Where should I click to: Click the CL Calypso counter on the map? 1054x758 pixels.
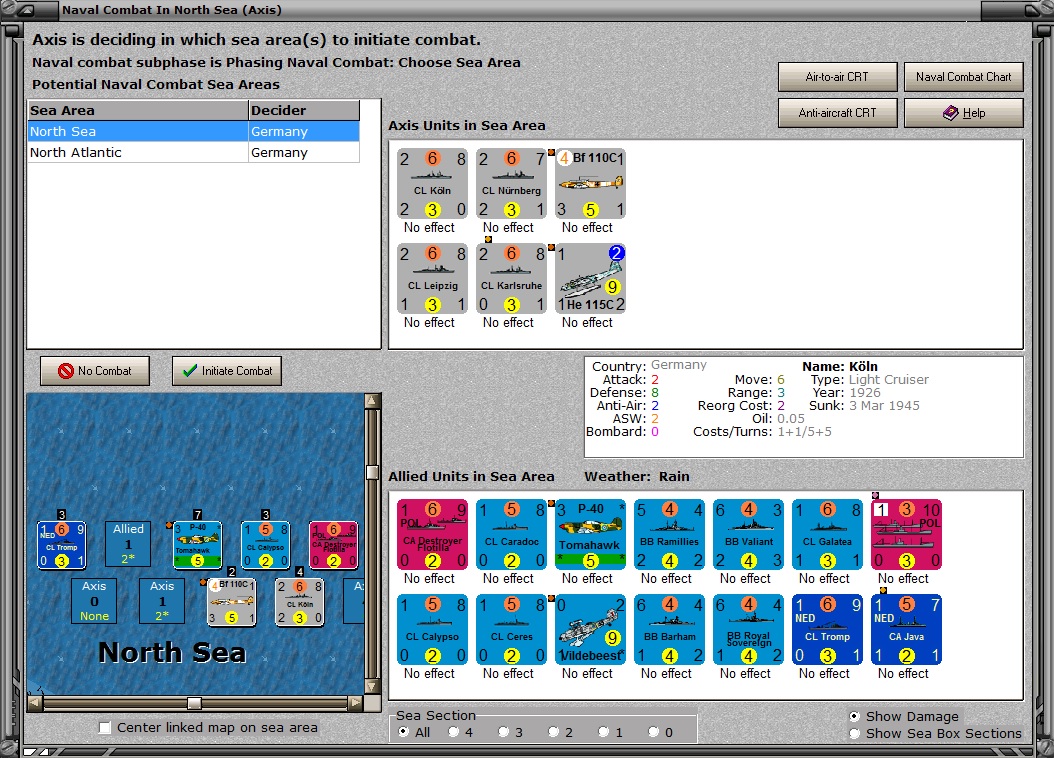(266, 545)
